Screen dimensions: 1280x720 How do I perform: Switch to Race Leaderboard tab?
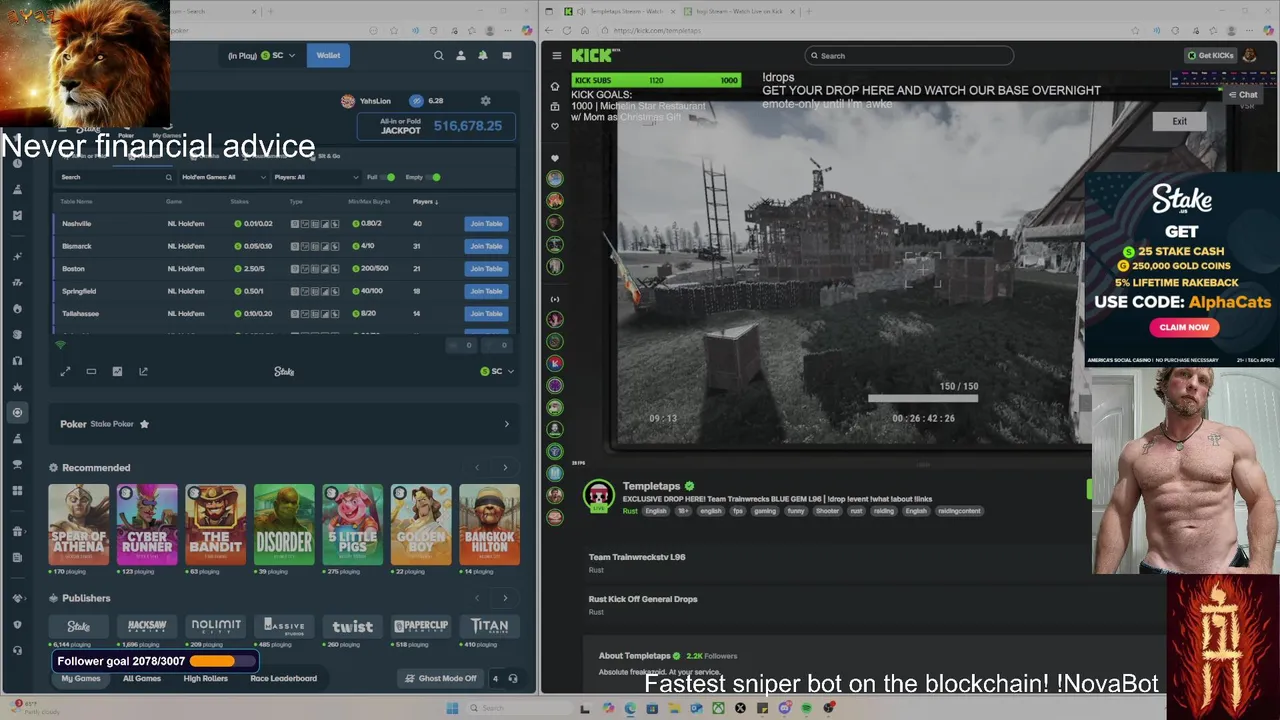pos(283,679)
